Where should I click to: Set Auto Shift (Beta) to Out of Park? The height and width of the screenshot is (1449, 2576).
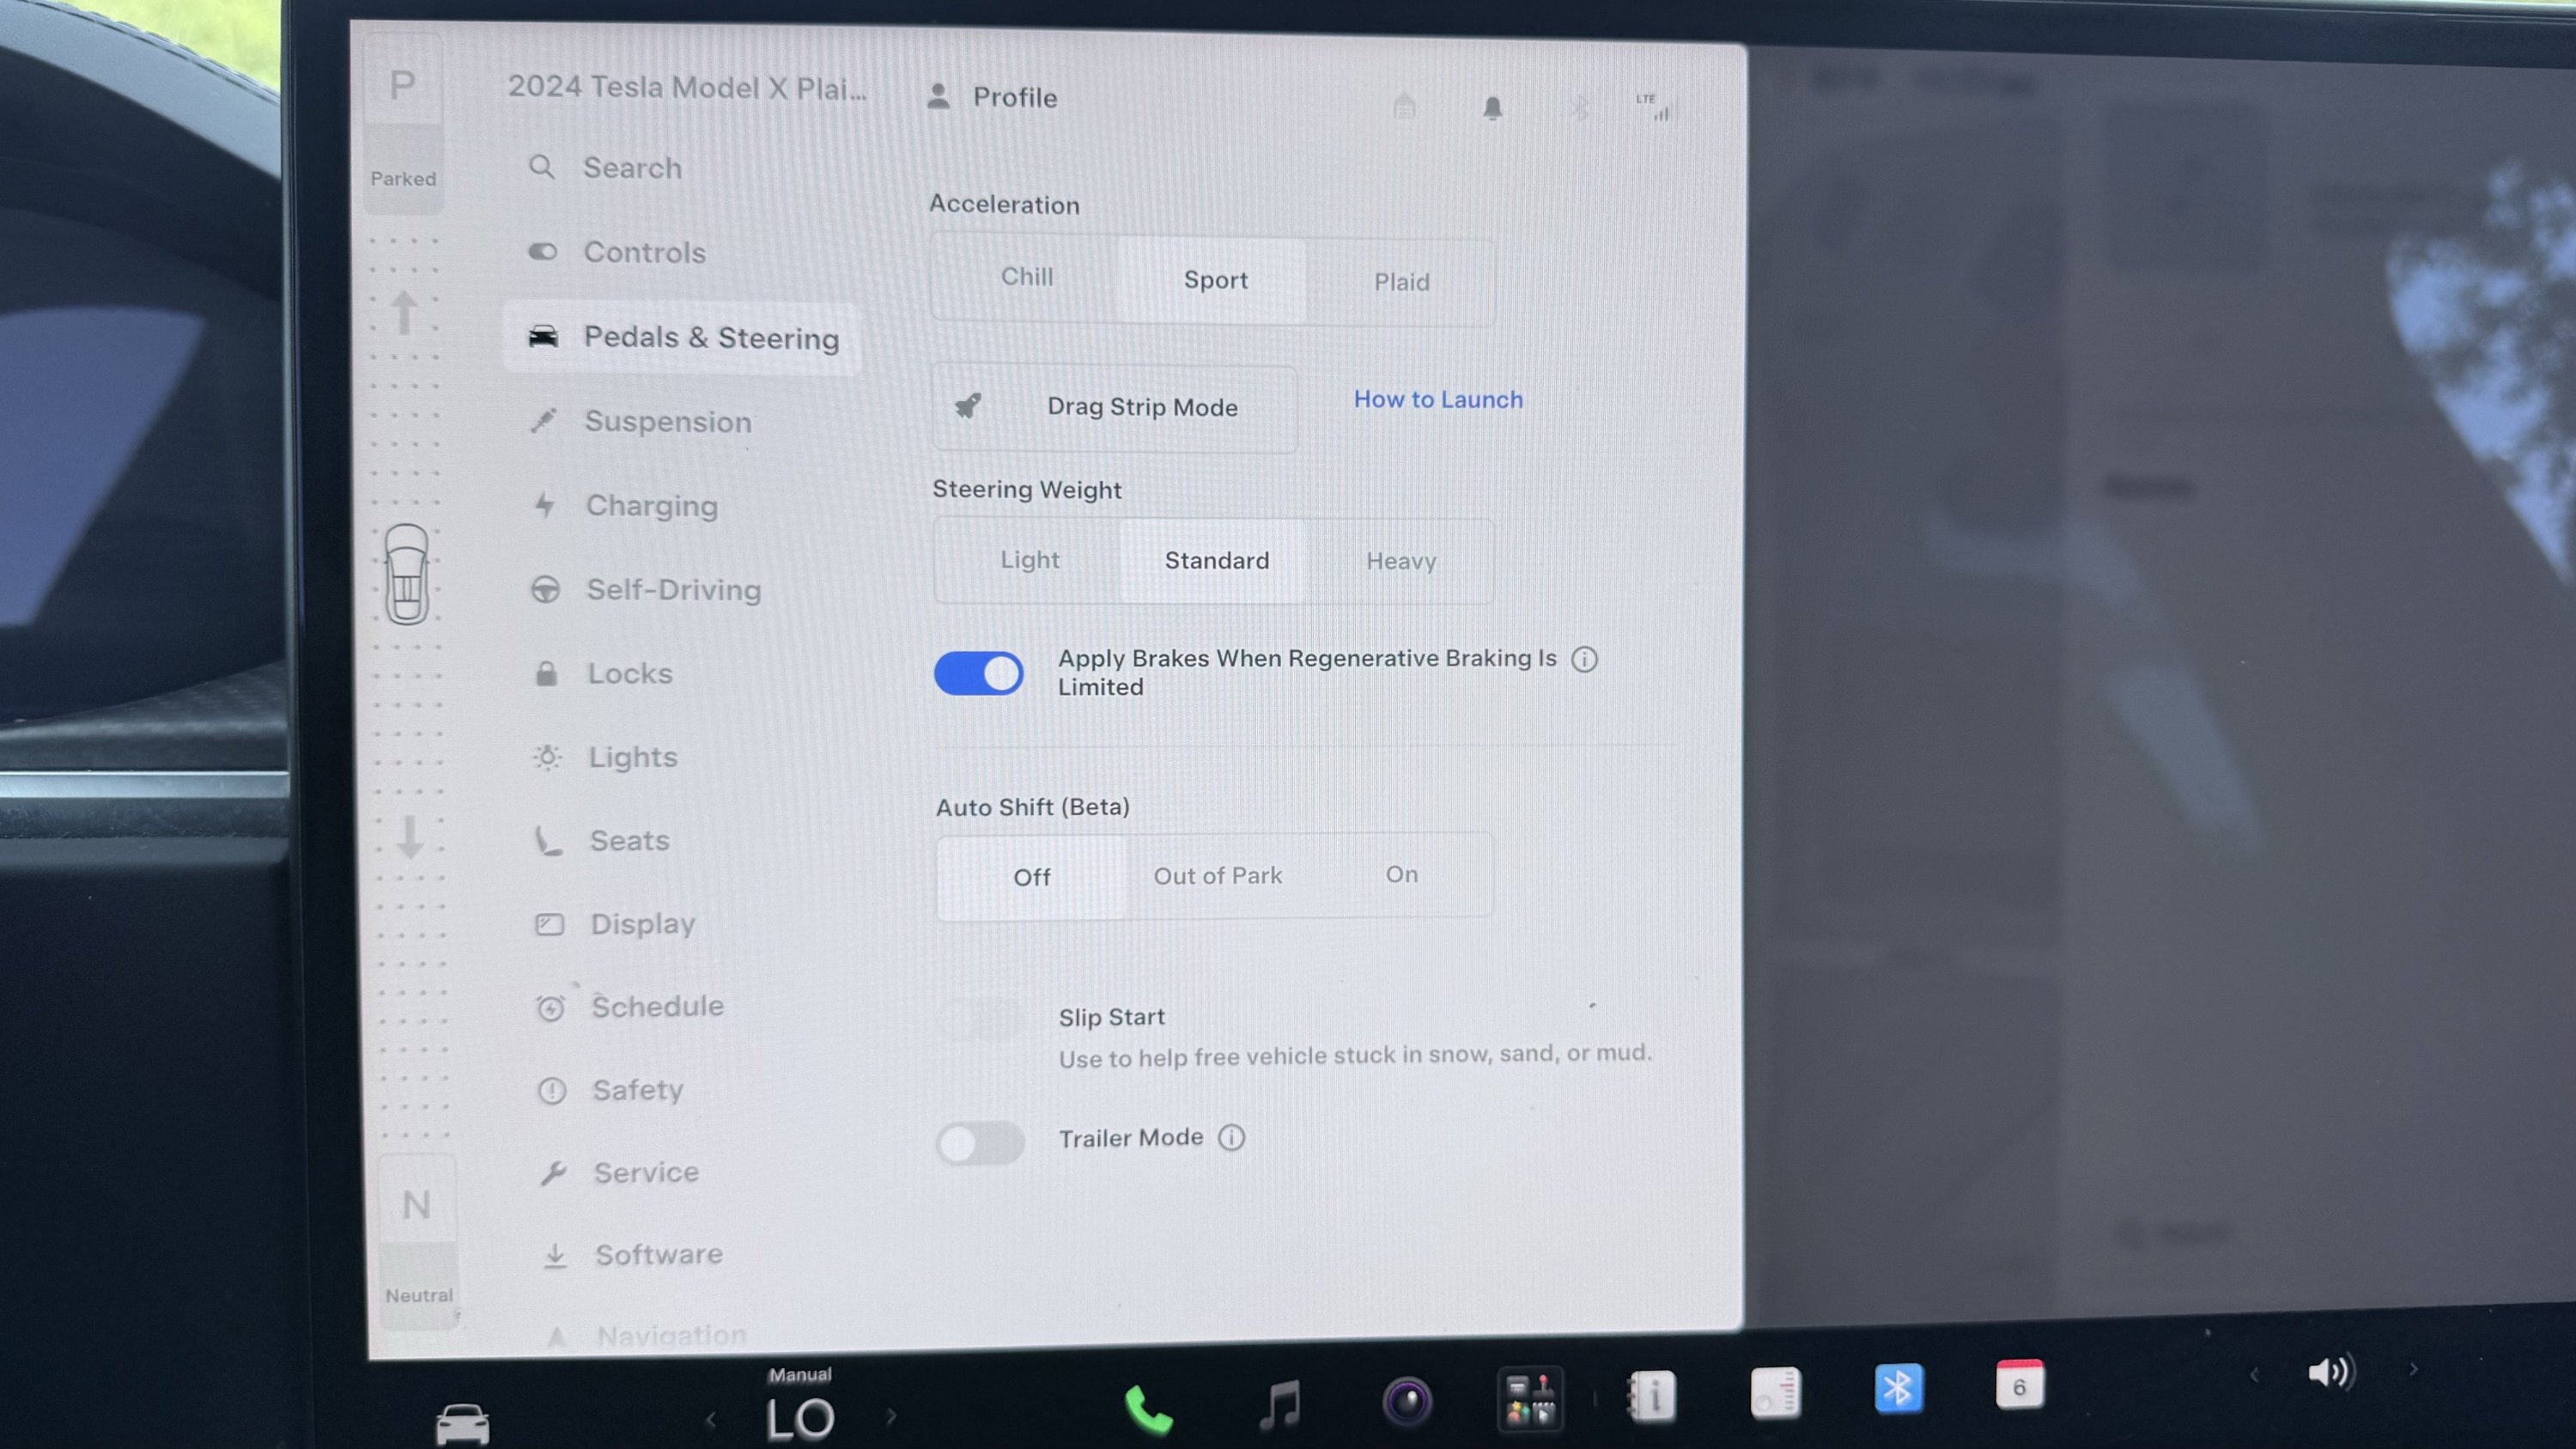(x=1217, y=876)
